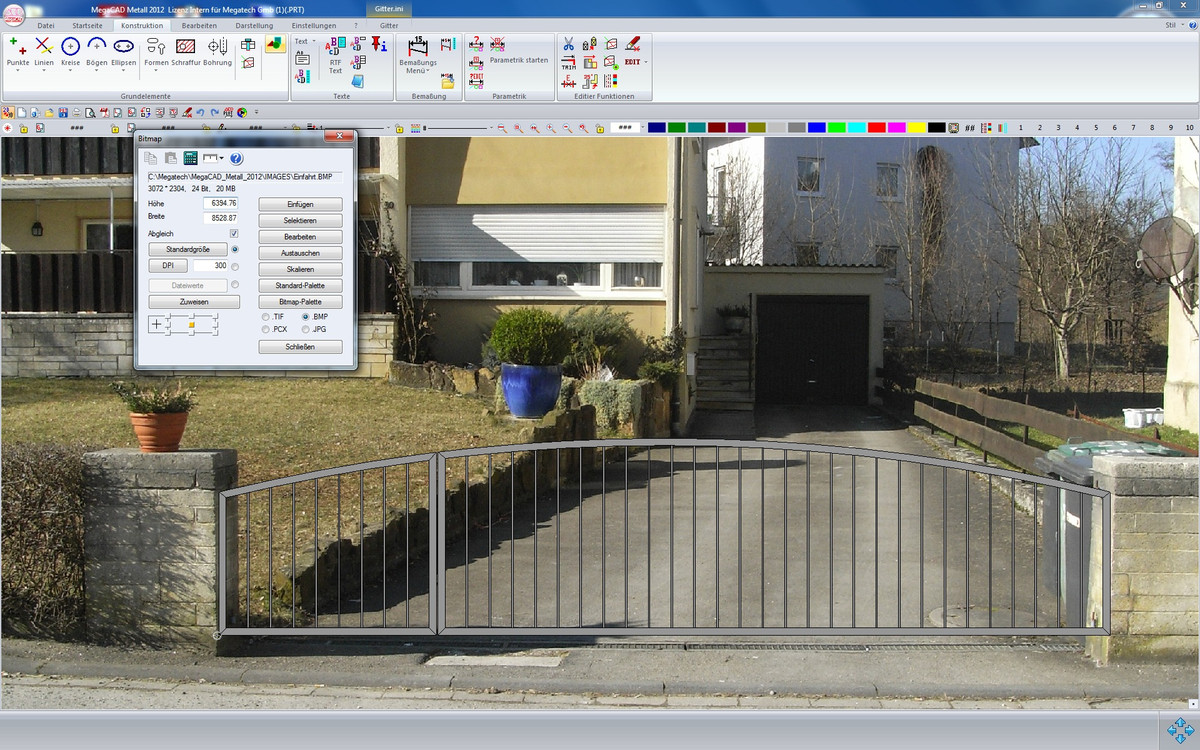Click the scissors icon in Editier Funktionen

568,43
